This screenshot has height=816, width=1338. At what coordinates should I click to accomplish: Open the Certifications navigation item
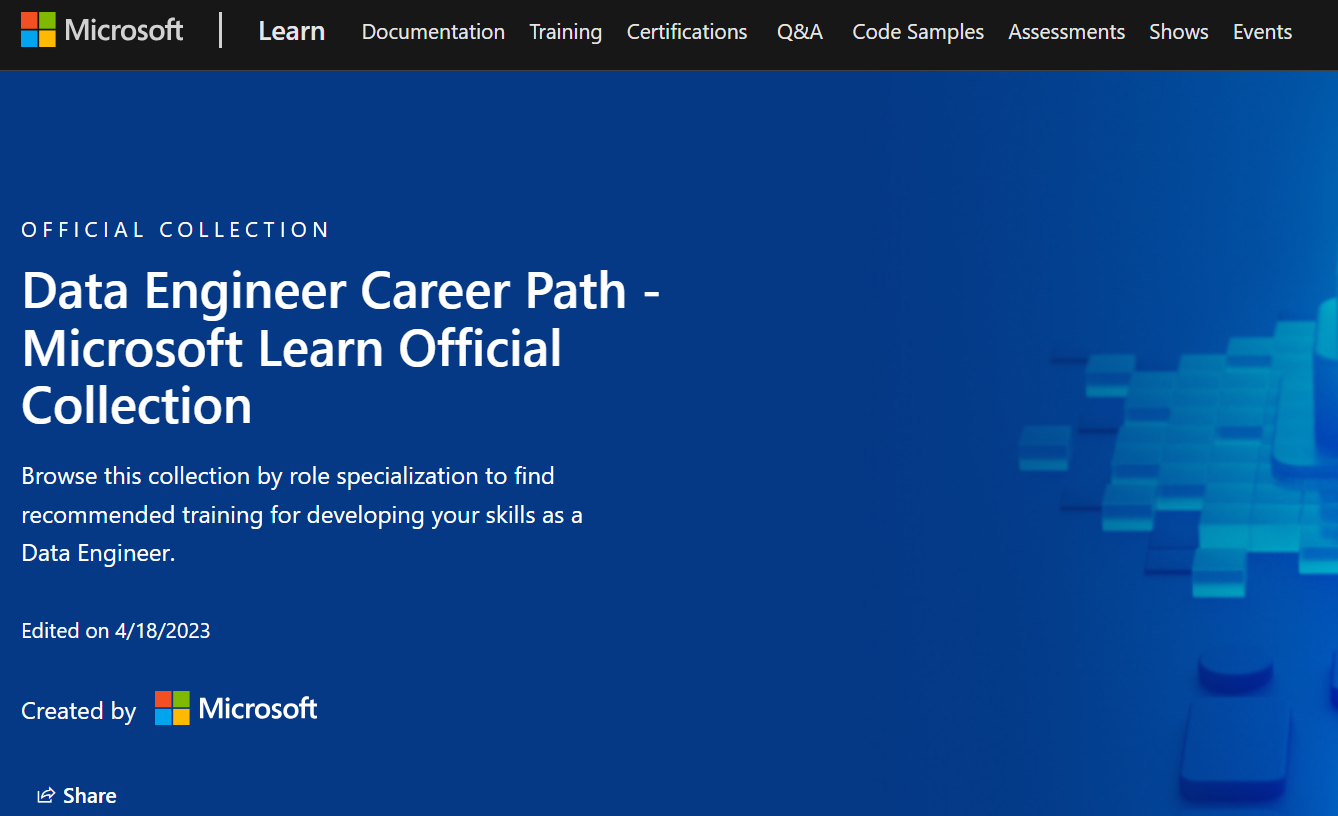[x=686, y=31]
